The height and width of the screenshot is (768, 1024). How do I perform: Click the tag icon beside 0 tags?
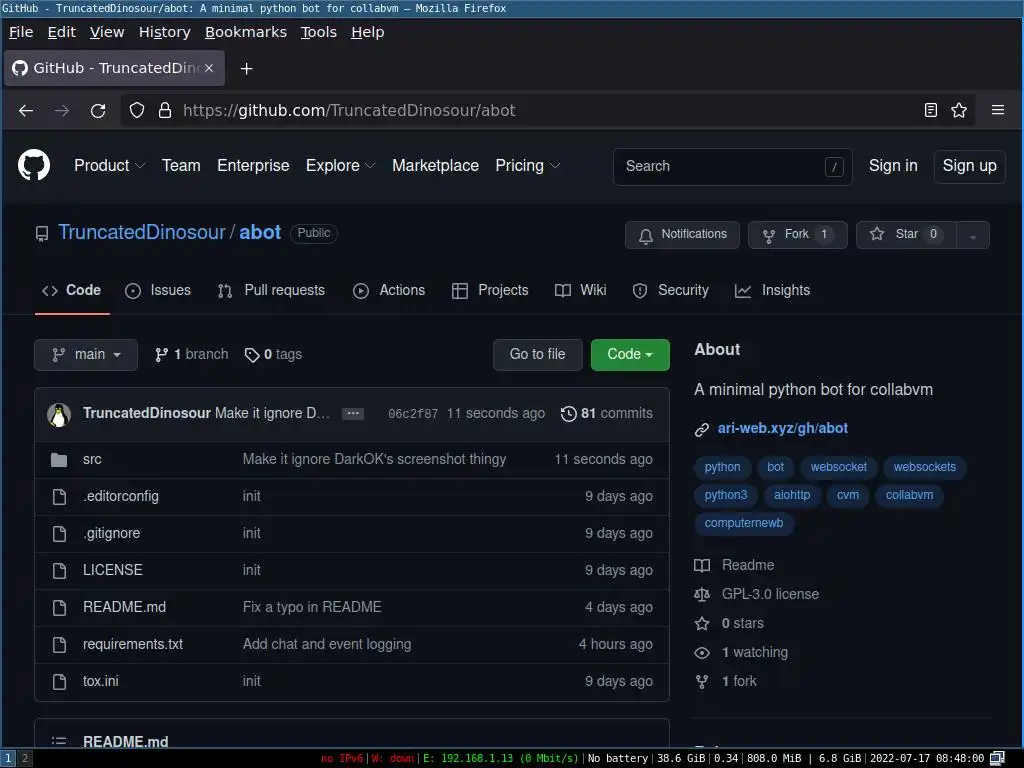pyautogui.click(x=252, y=355)
